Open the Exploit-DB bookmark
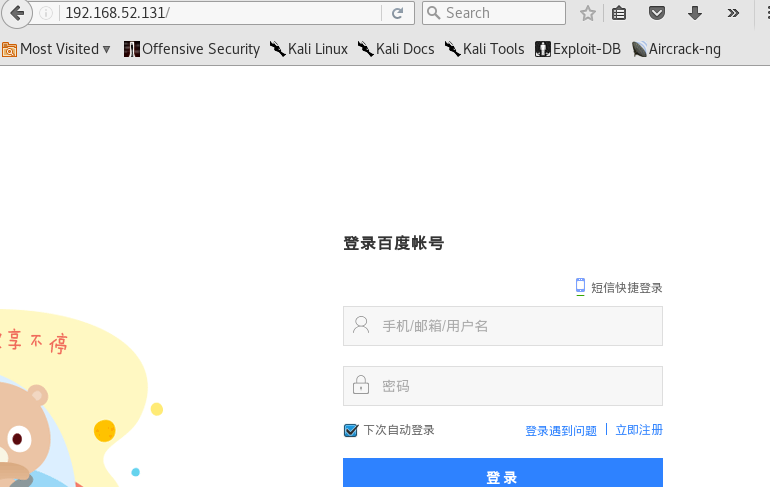Image resolution: width=770 pixels, height=487 pixels. click(578, 49)
